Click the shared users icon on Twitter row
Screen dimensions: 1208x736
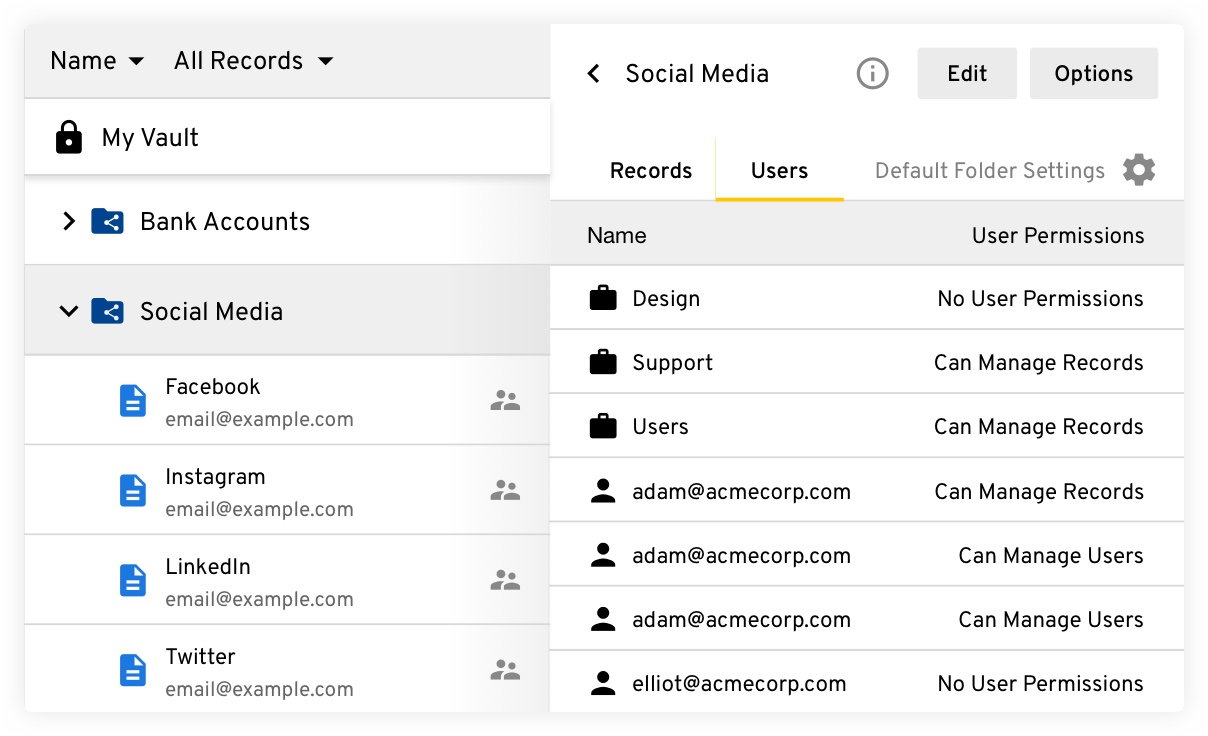505,670
